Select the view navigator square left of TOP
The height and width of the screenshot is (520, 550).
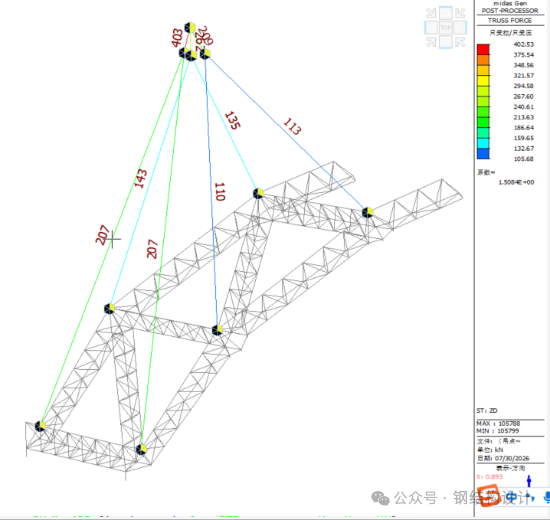(431, 28)
